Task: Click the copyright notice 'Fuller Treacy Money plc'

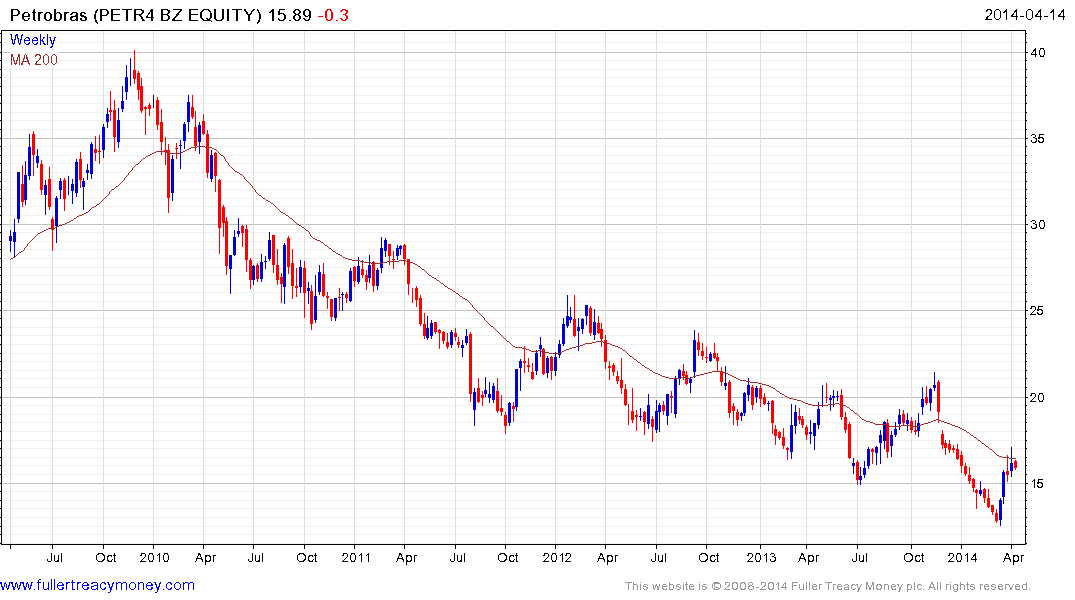Action: coord(855,586)
